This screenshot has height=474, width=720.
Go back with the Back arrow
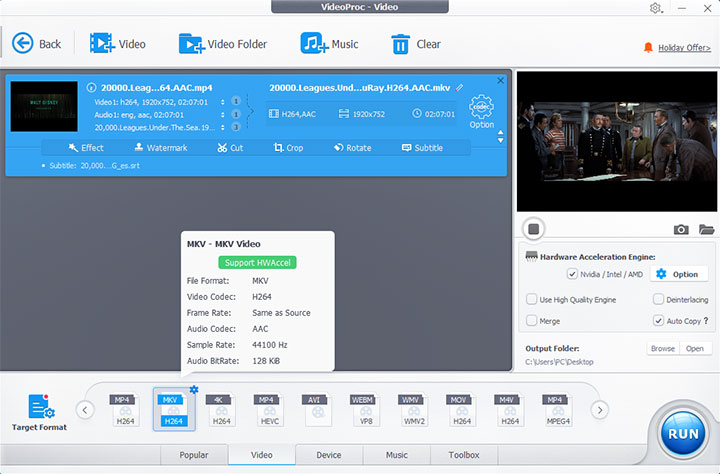(x=36, y=44)
